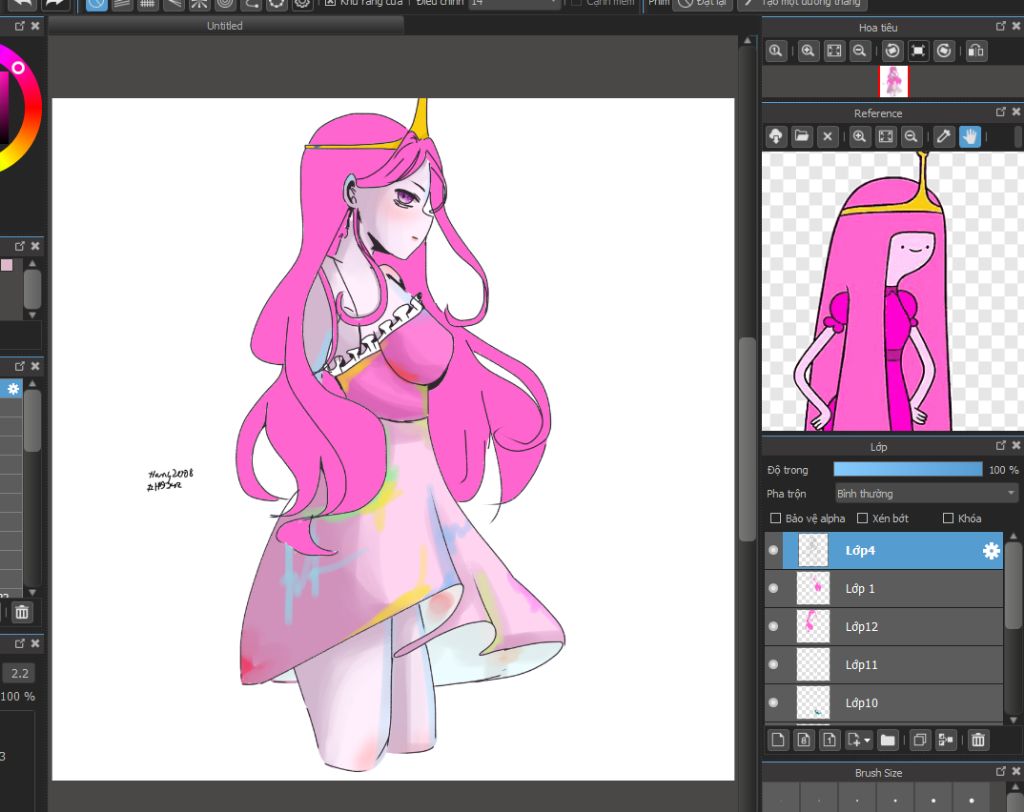Zoom out using the Navigator panel
Screen dimensions: 1024x812
860,51
